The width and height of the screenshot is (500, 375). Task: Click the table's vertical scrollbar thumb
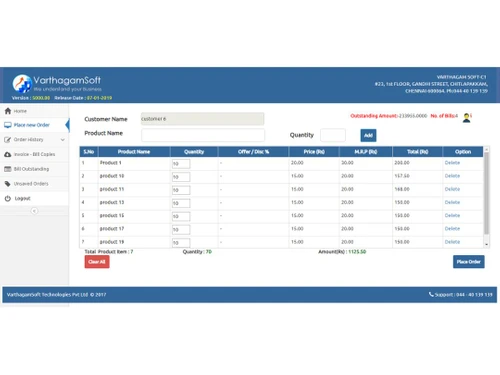pos(487,193)
